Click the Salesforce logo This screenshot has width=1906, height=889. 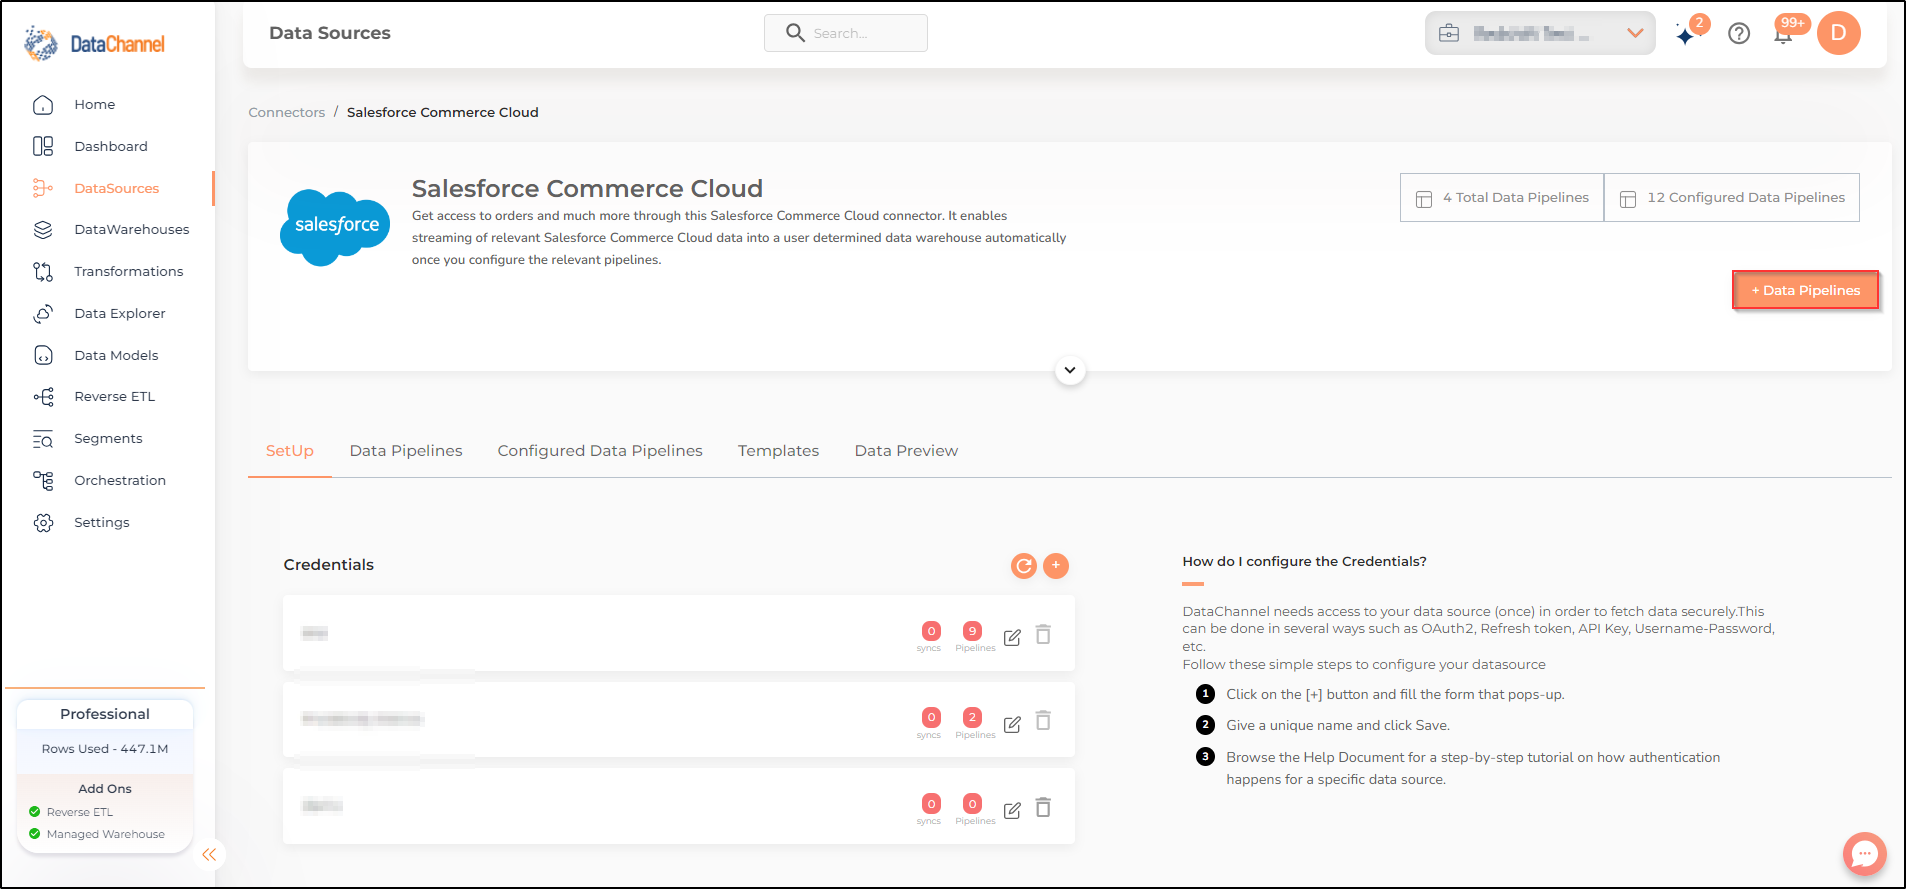336,227
